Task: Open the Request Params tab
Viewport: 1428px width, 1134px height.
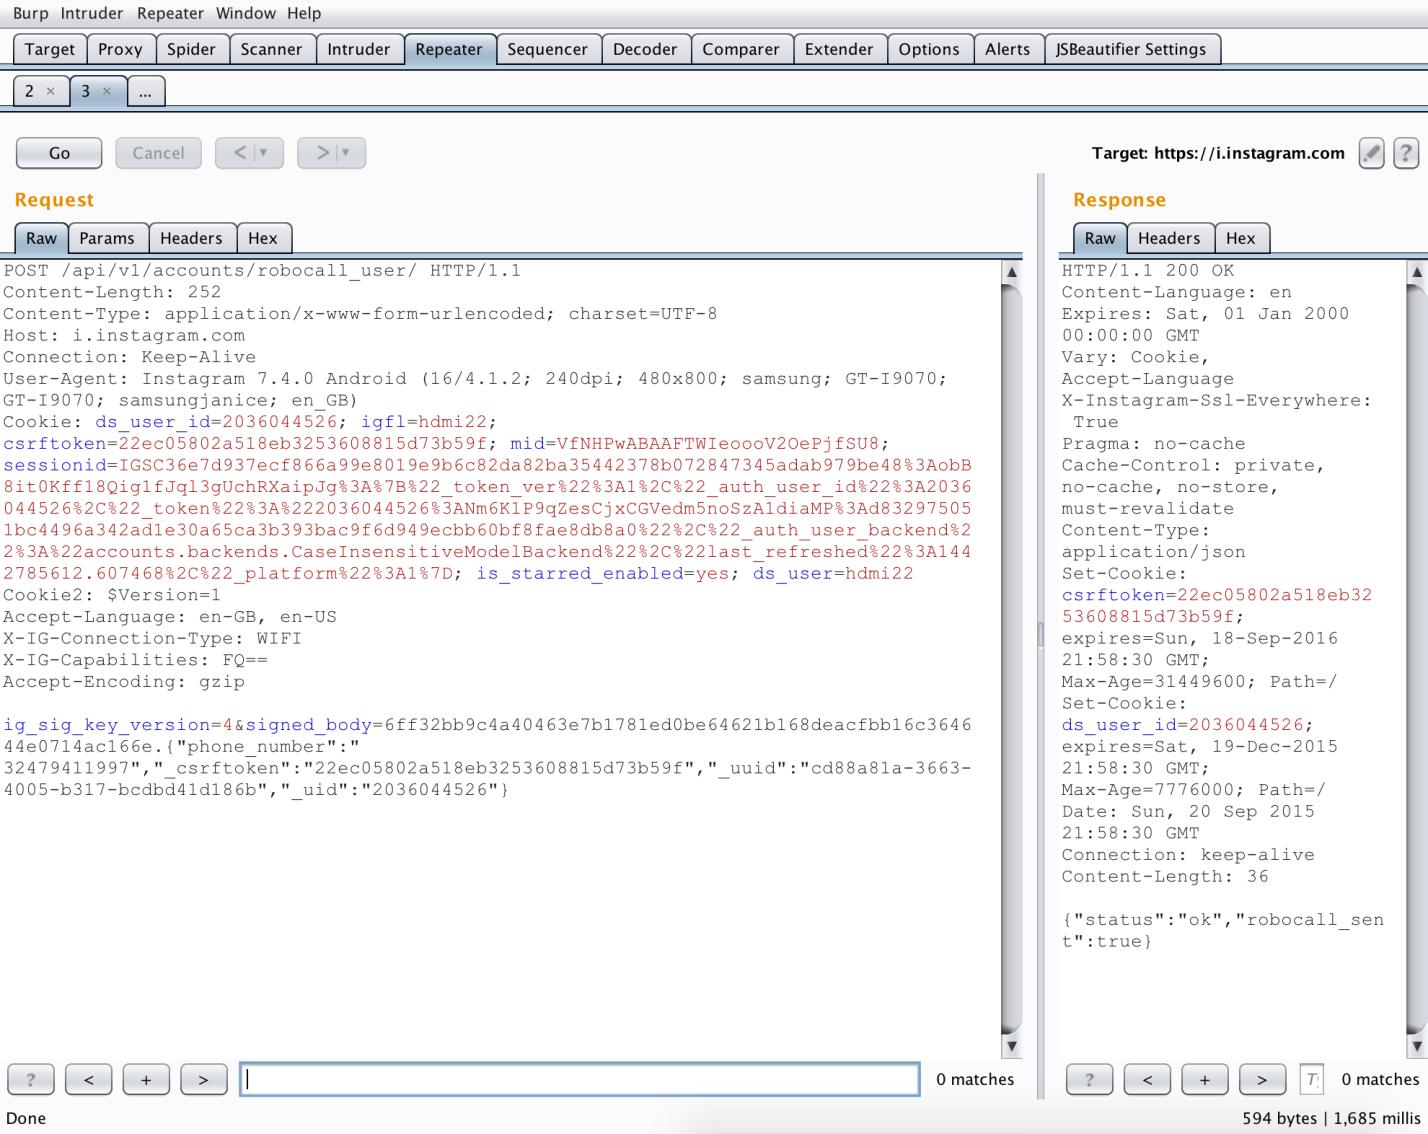Action: point(106,238)
